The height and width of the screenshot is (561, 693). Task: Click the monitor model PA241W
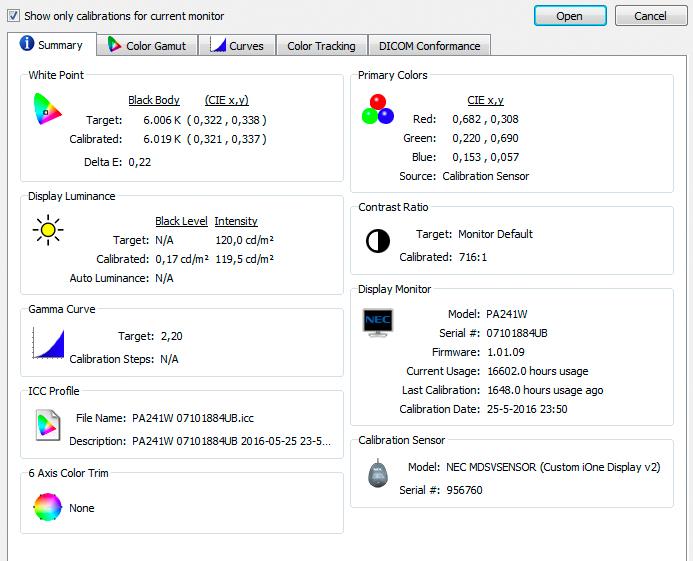point(506,314)
